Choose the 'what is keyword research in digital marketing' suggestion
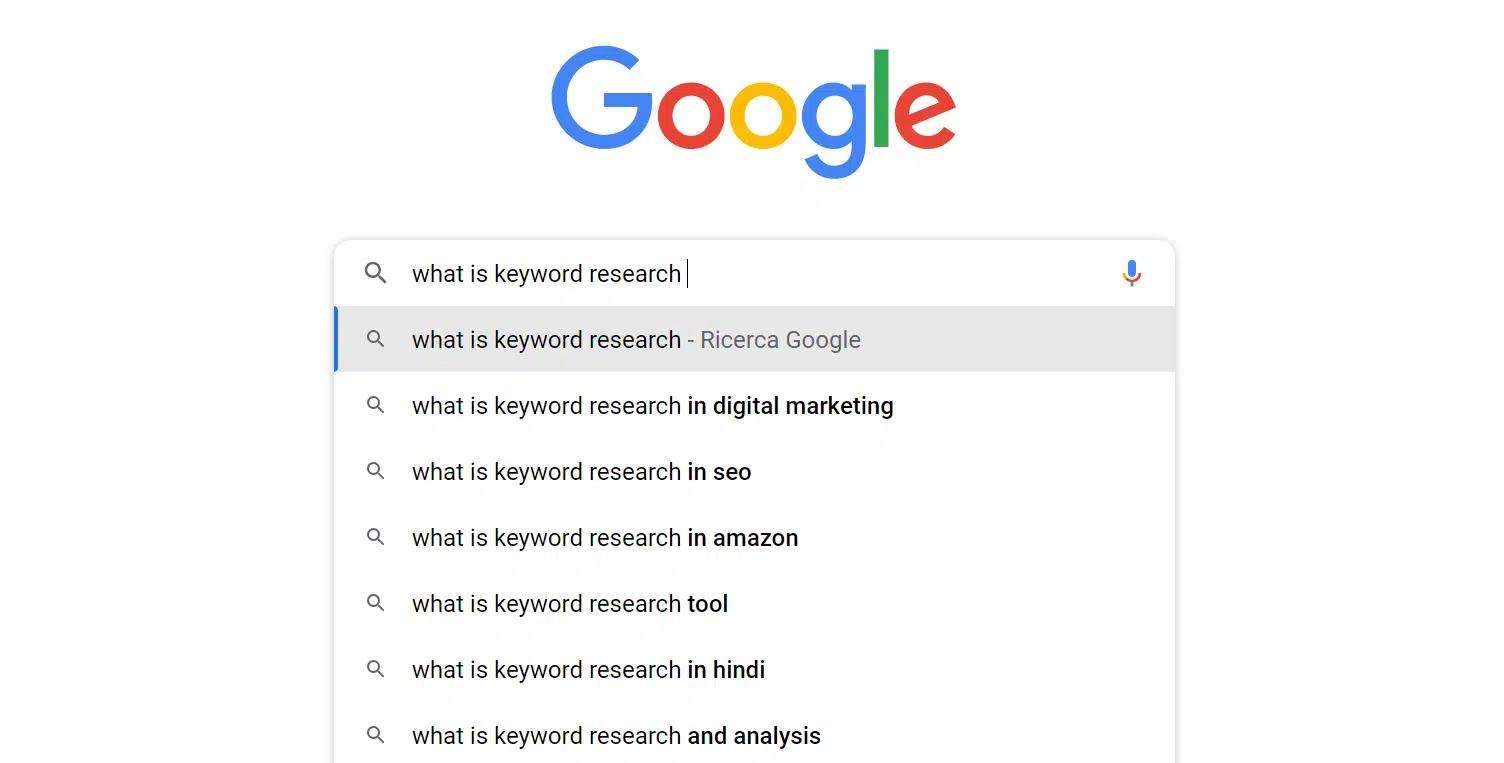Screen dimensions: 1504x763 pos(652,406)
